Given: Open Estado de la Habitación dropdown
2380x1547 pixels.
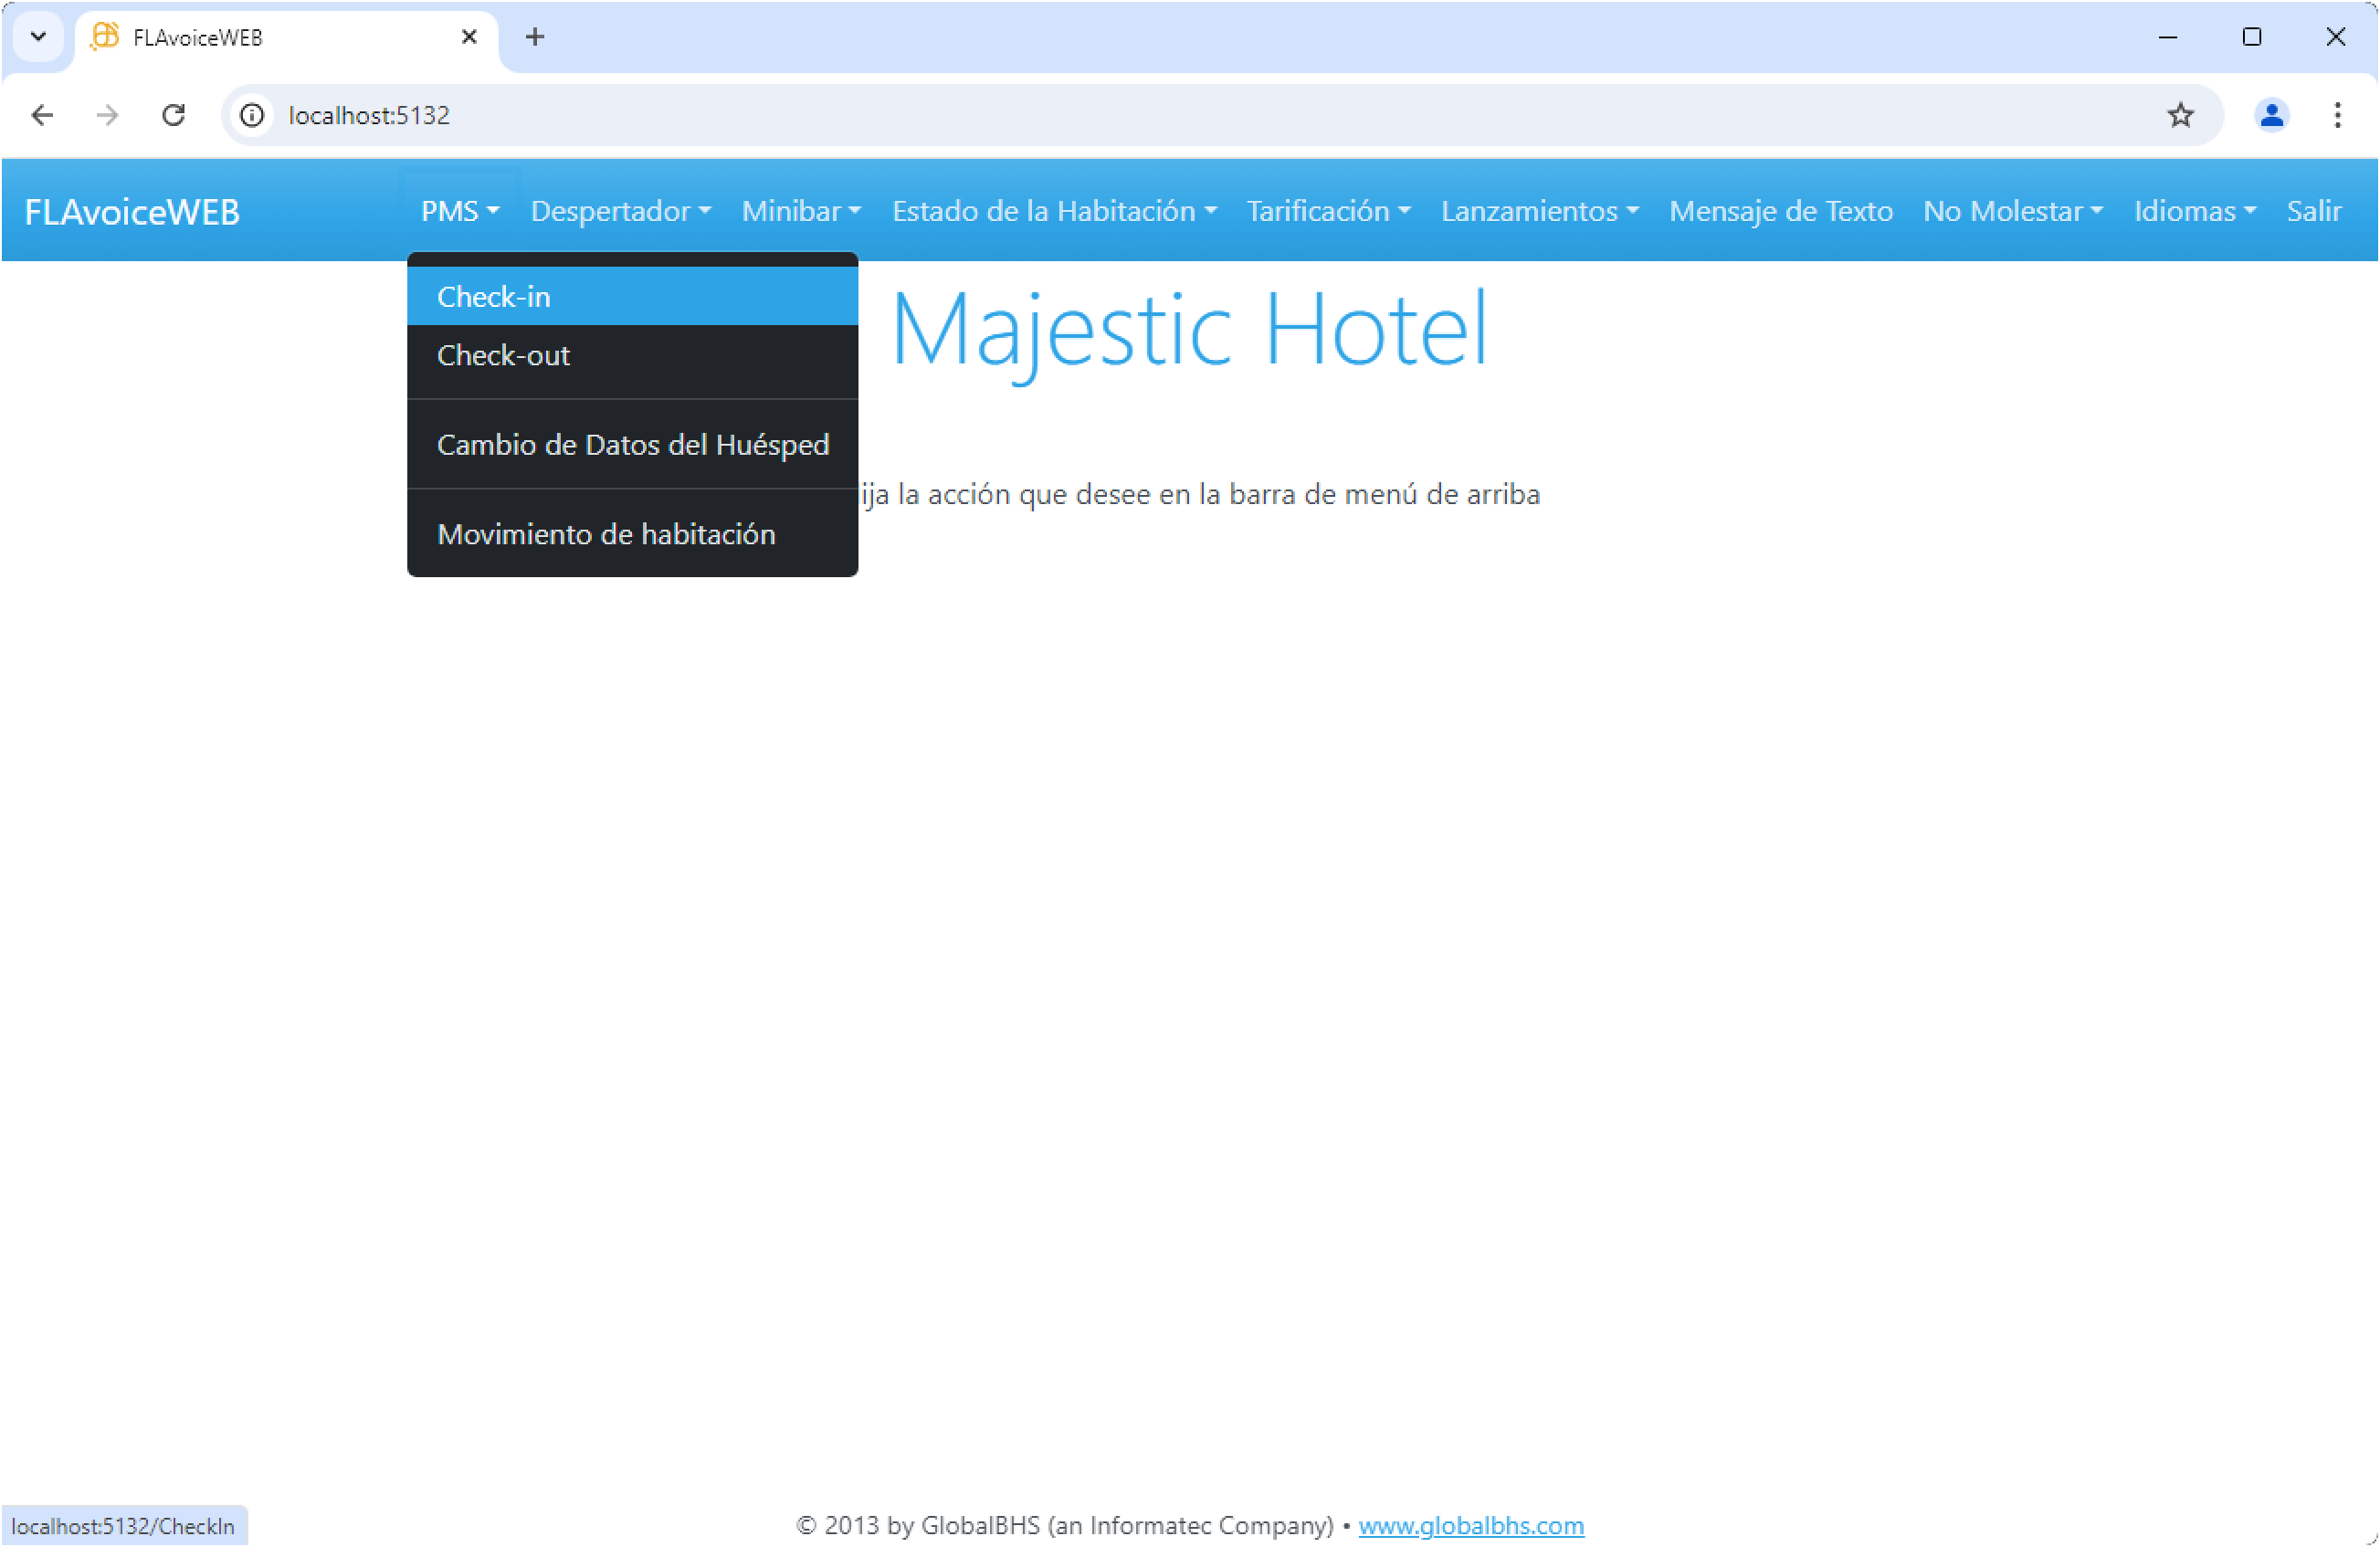Looking at the screenshot, I should 1053,211.
